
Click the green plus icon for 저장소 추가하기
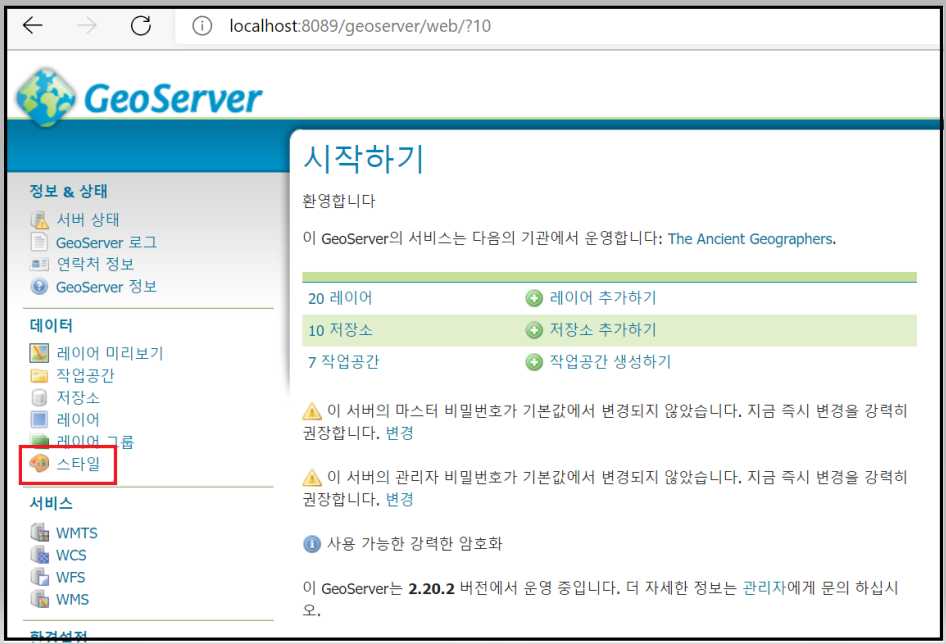[x=534, y=330]
